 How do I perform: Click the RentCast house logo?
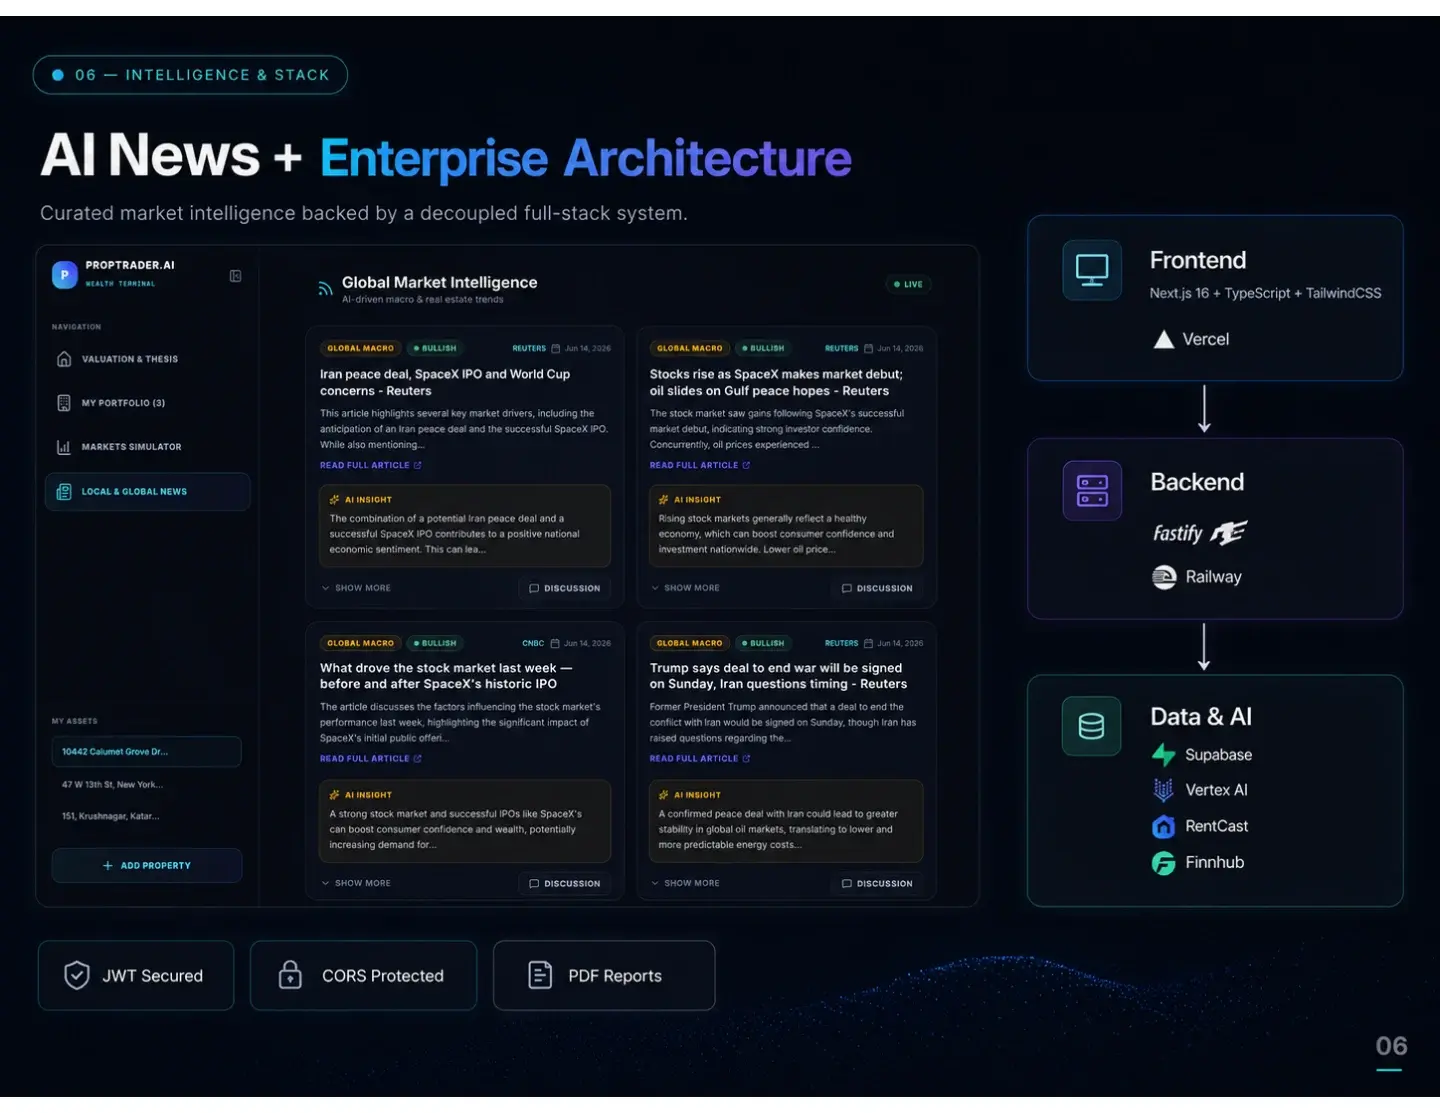tap(1163, 827)
